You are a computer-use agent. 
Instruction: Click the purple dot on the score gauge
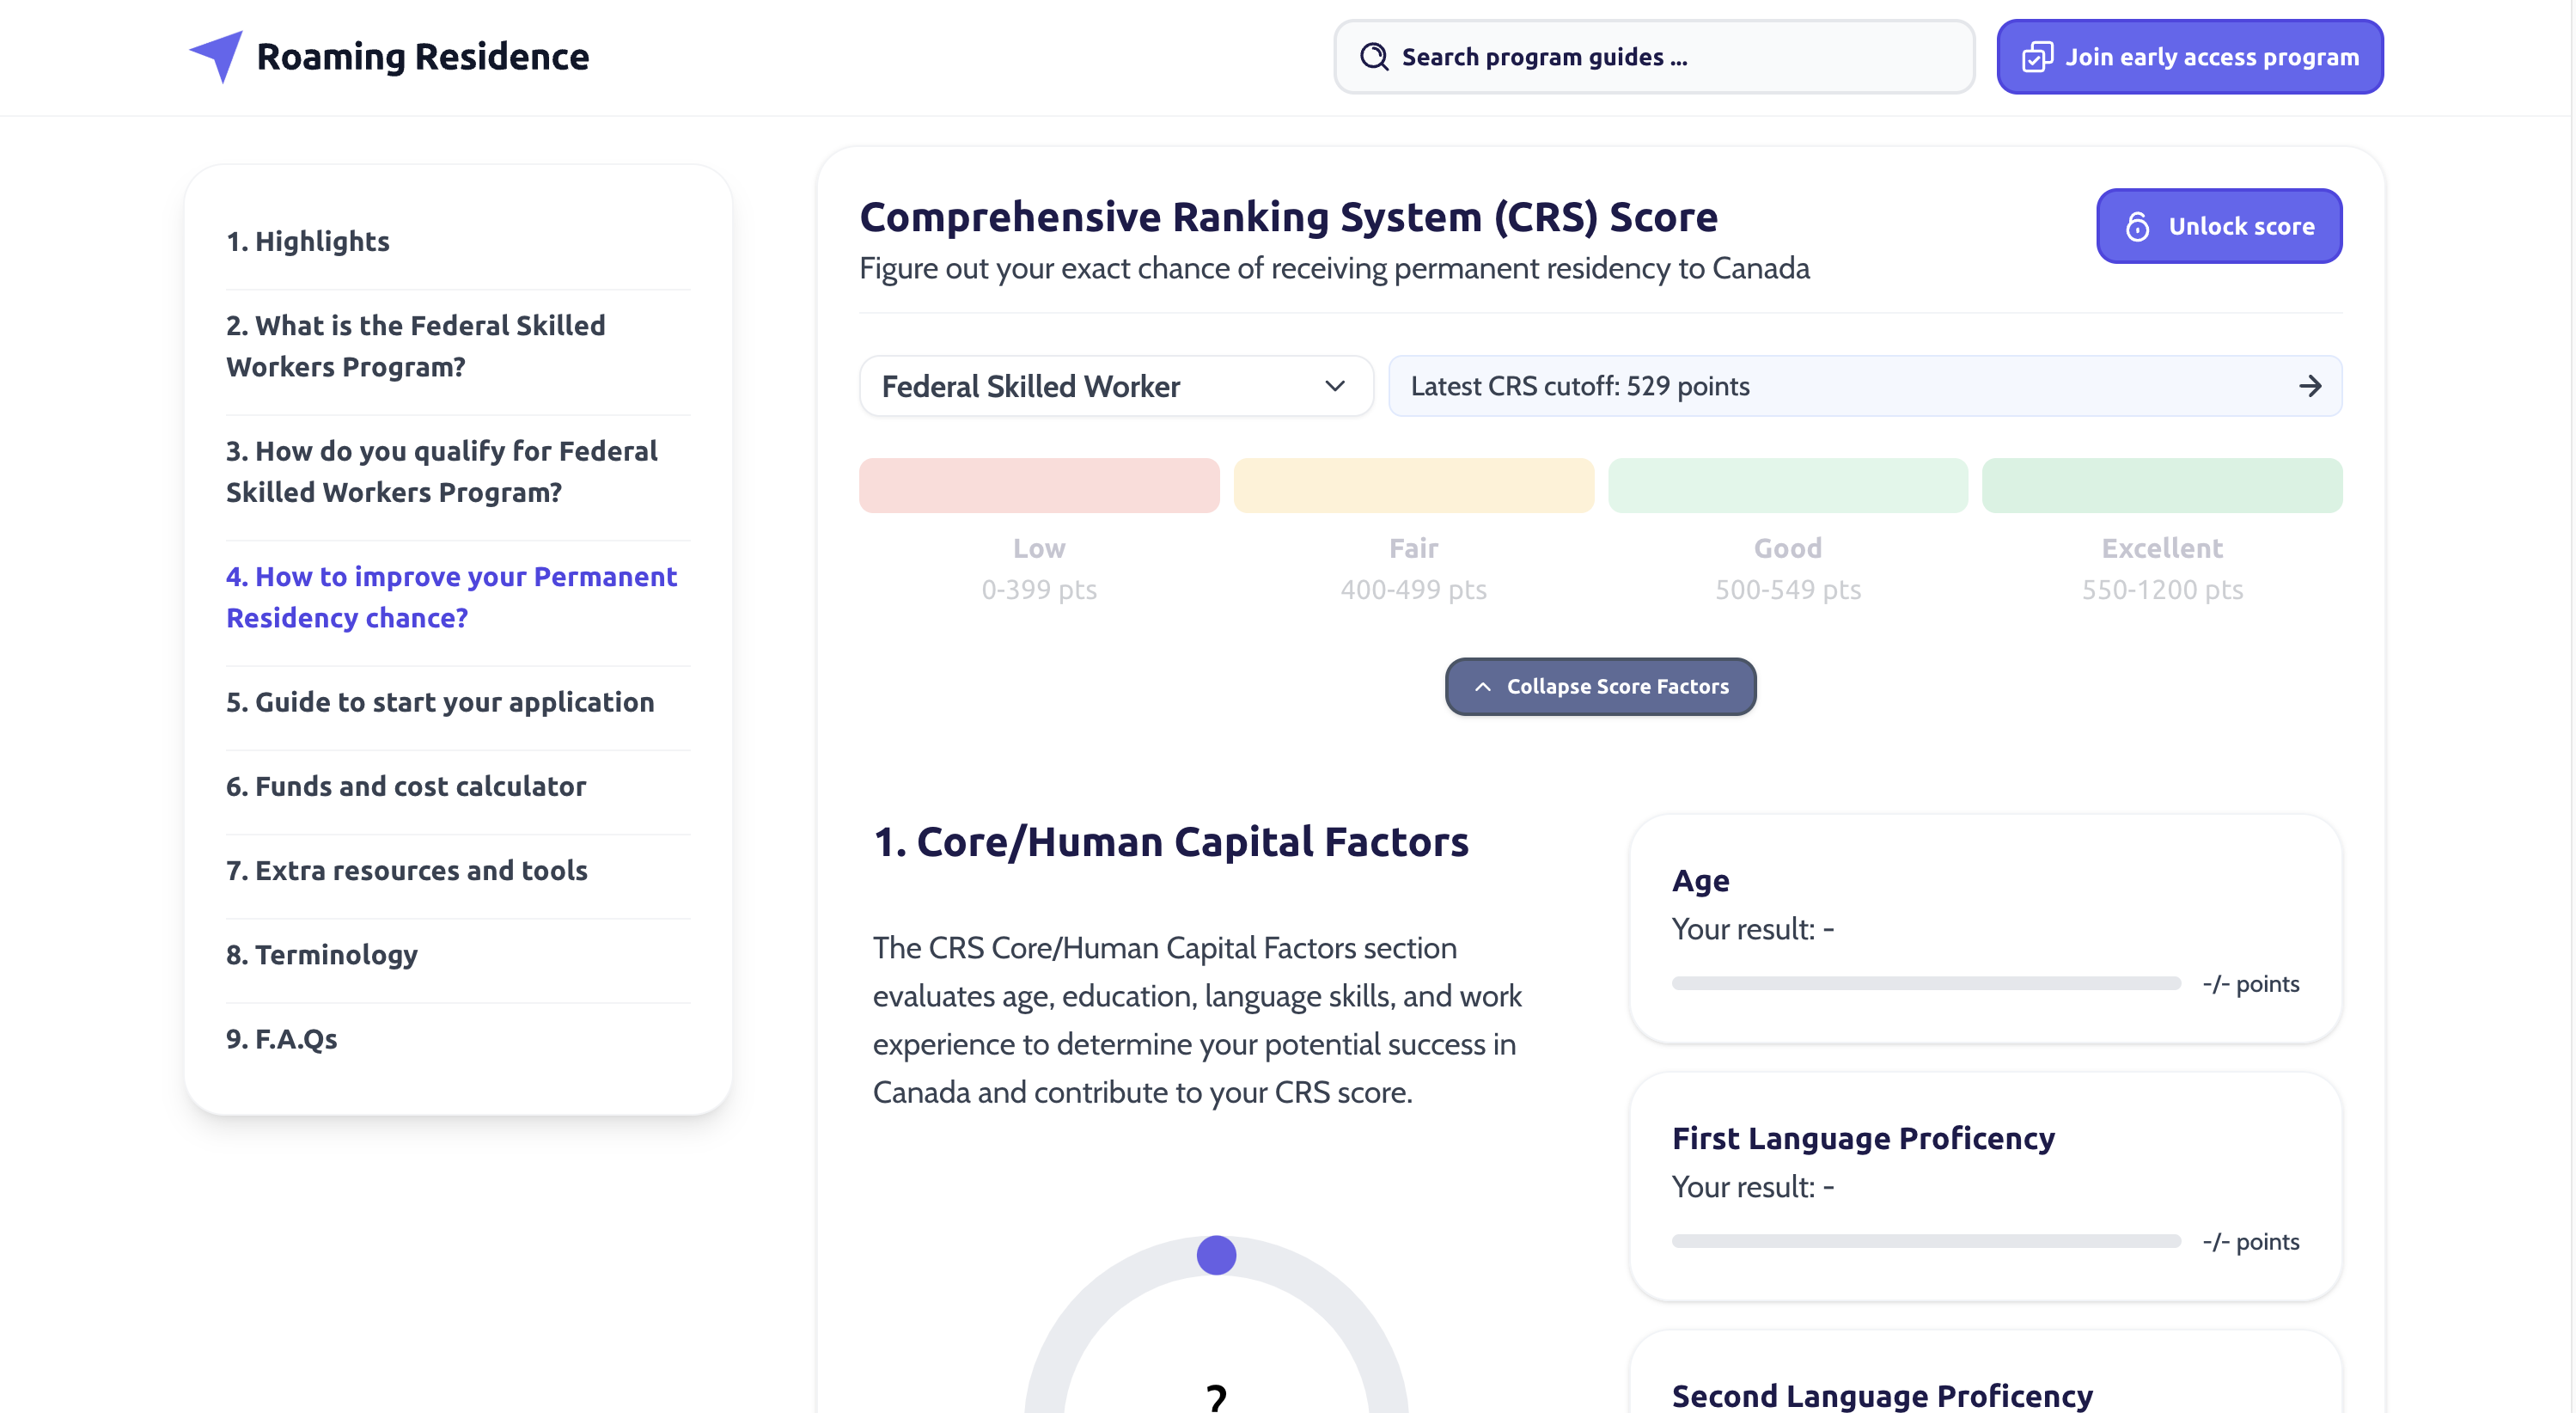pos(1216,1255)
